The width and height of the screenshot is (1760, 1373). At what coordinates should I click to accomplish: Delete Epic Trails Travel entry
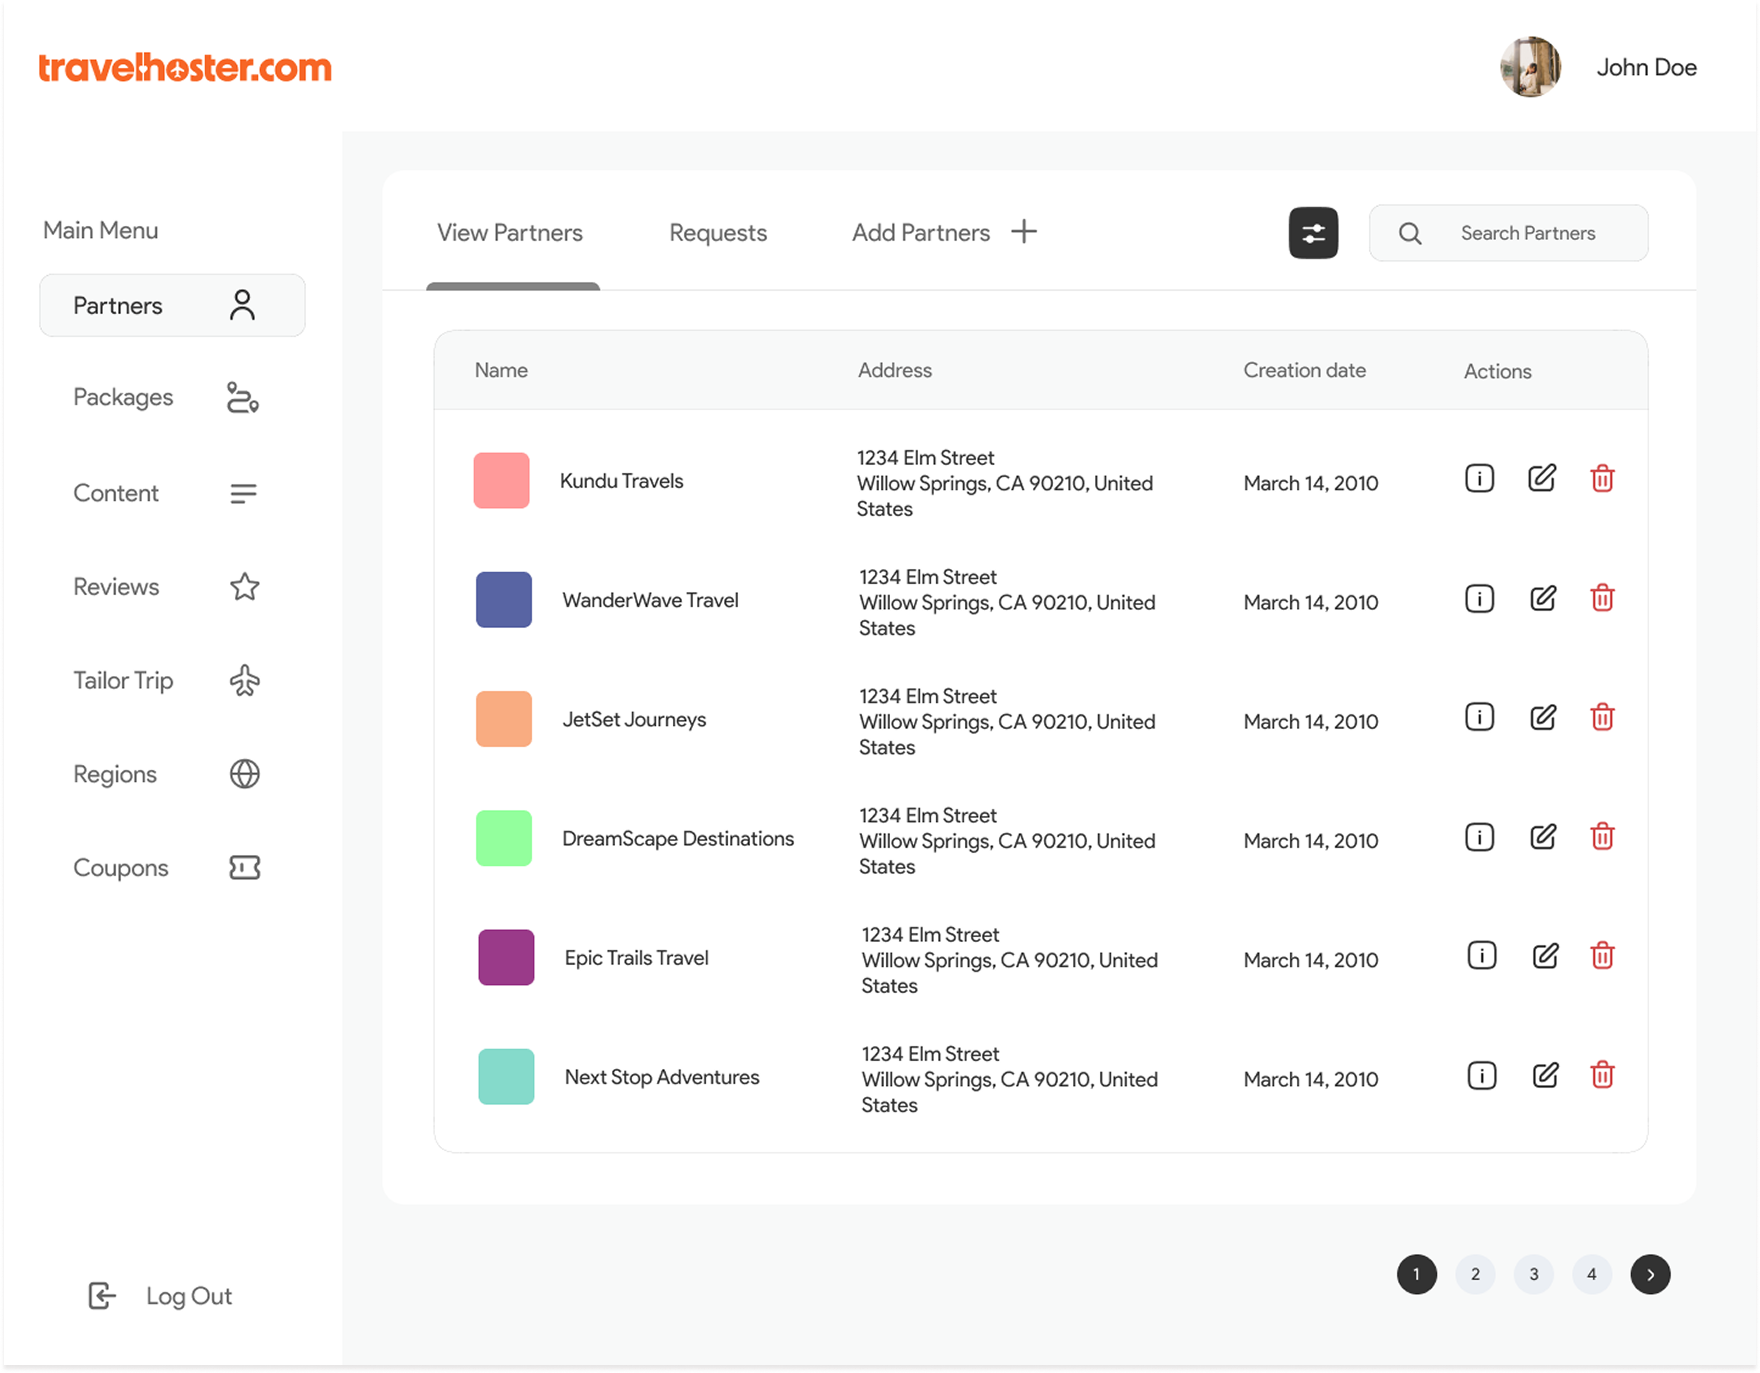(x=1602, y=955)
